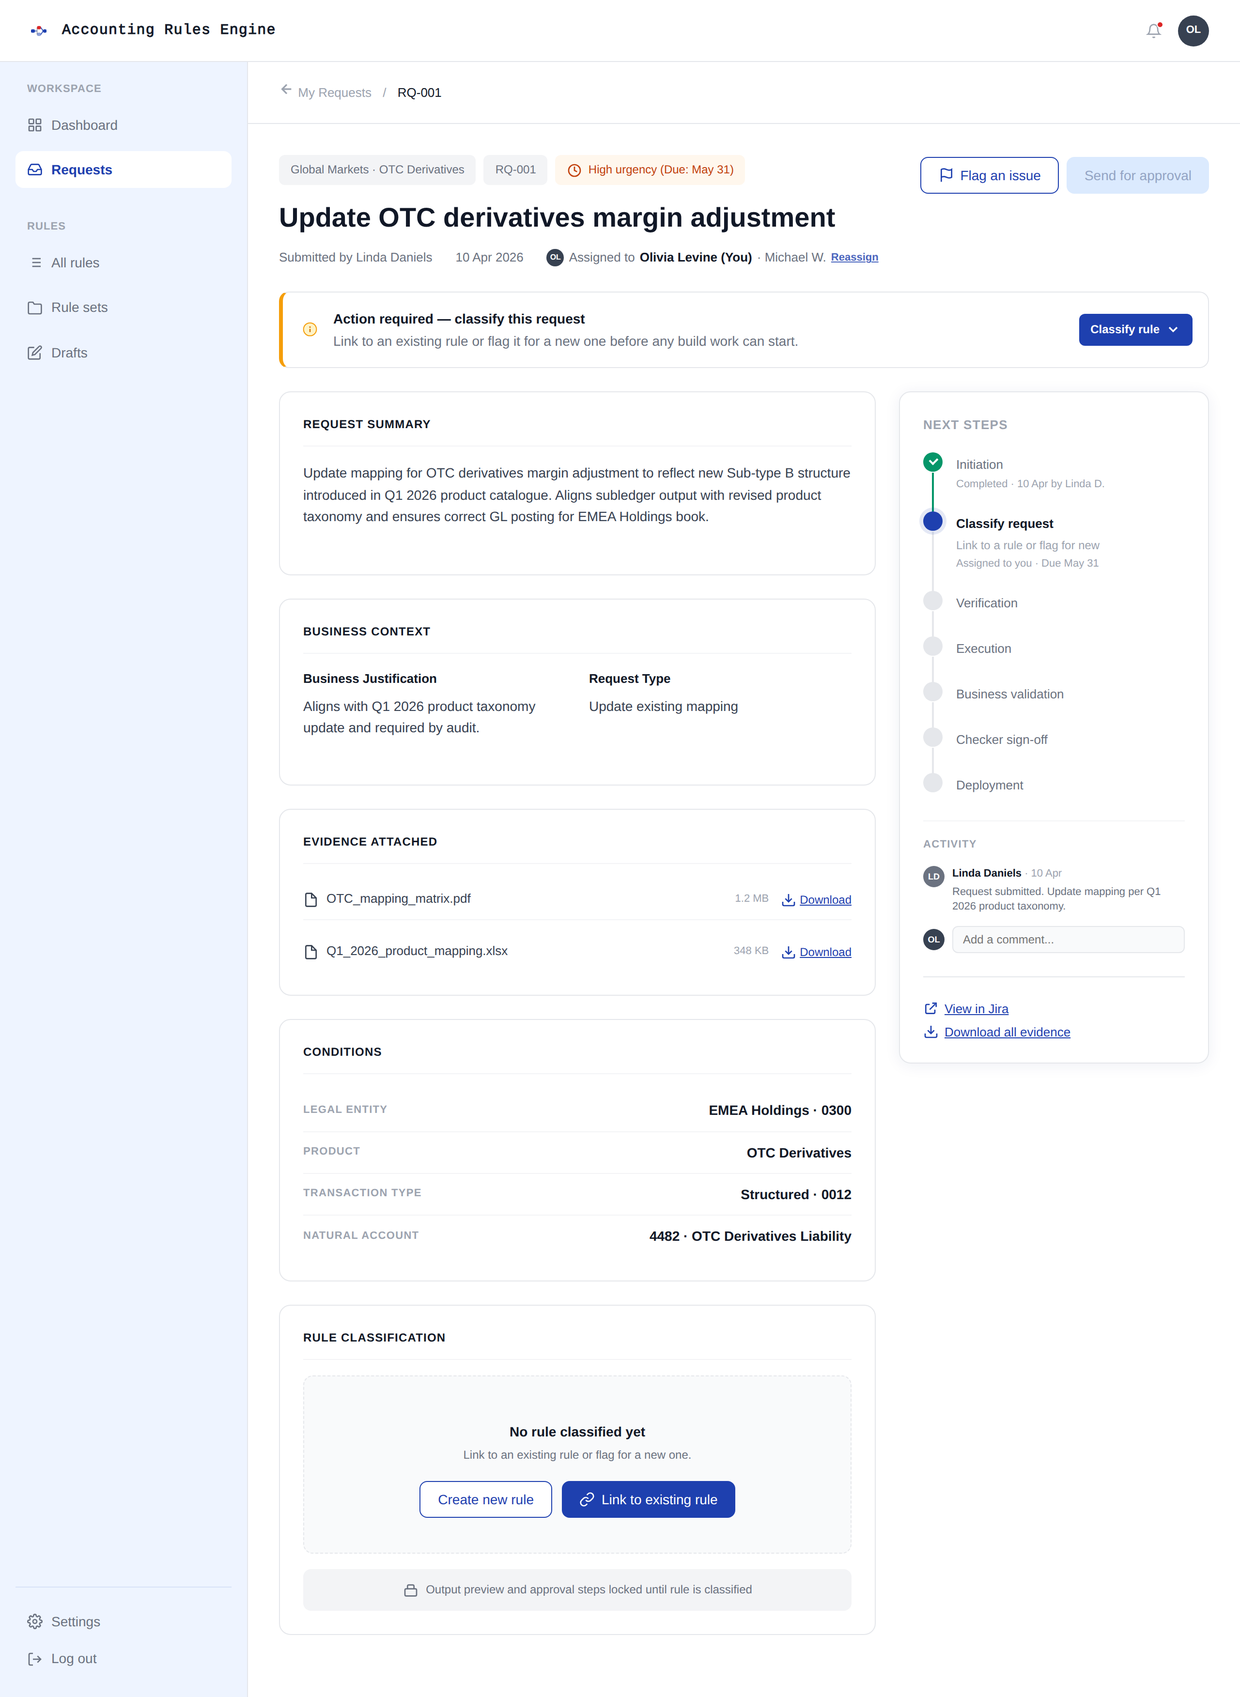Click the Business validation step marker

point(933,692)
